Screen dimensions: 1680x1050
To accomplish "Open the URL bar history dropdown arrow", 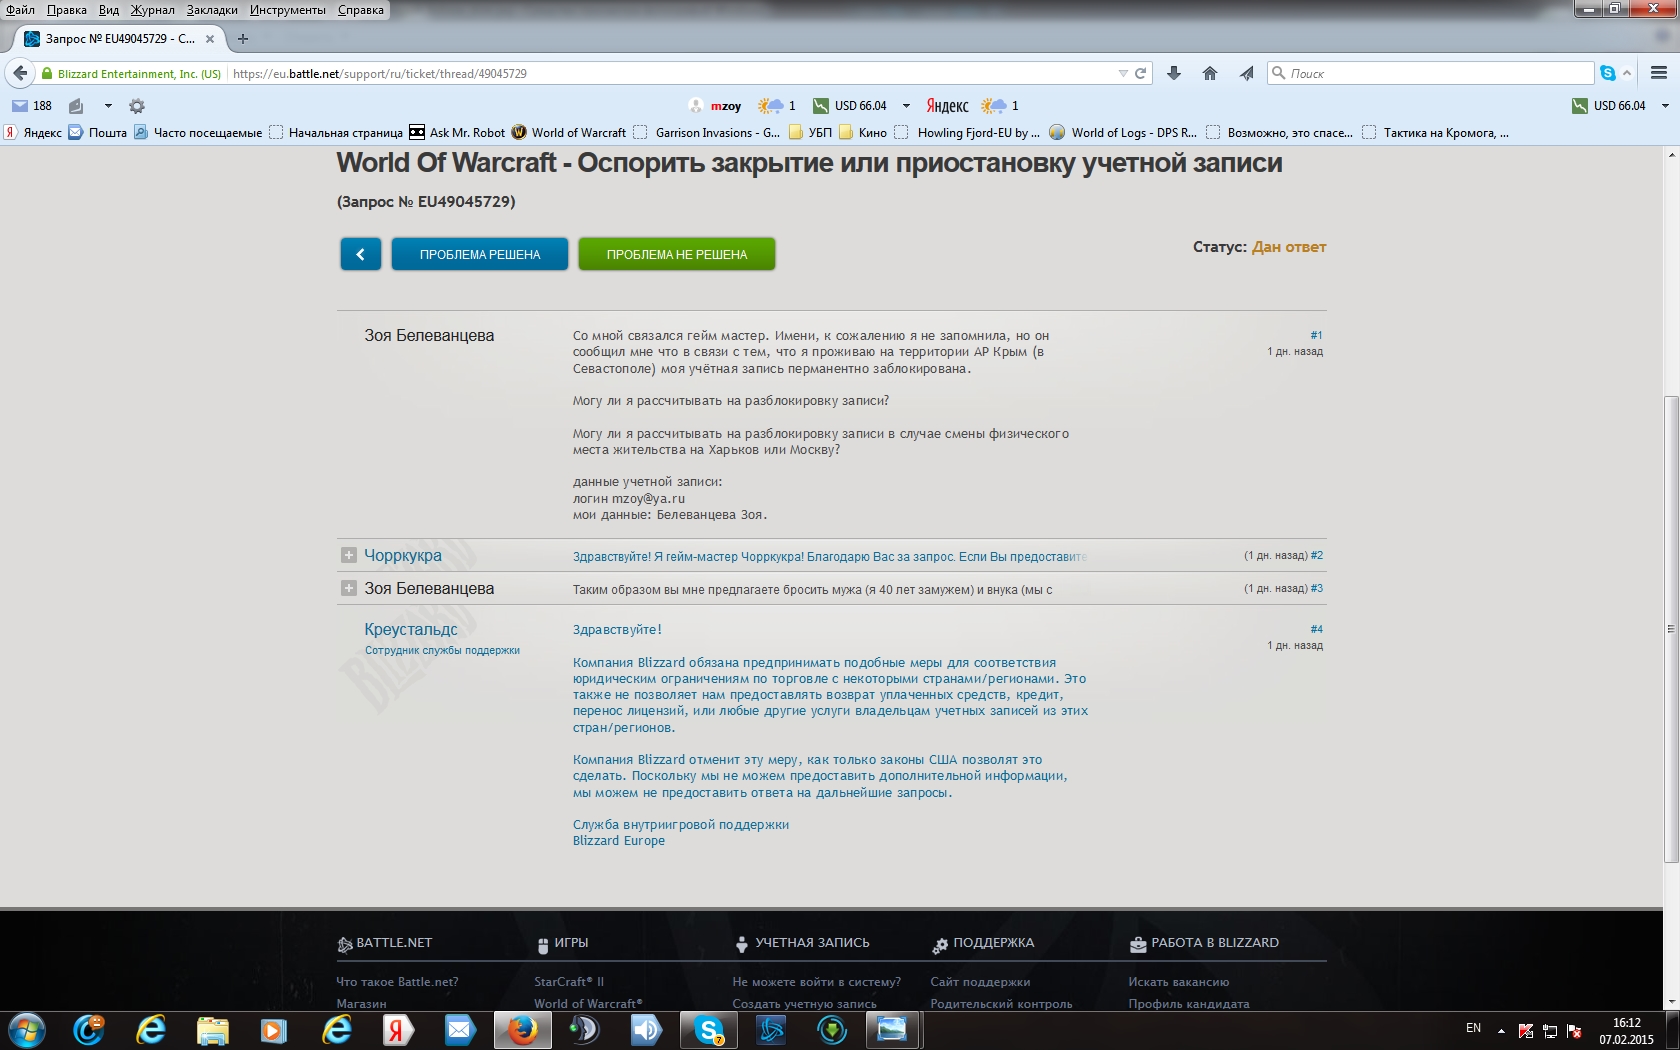I will [1123, 73].
